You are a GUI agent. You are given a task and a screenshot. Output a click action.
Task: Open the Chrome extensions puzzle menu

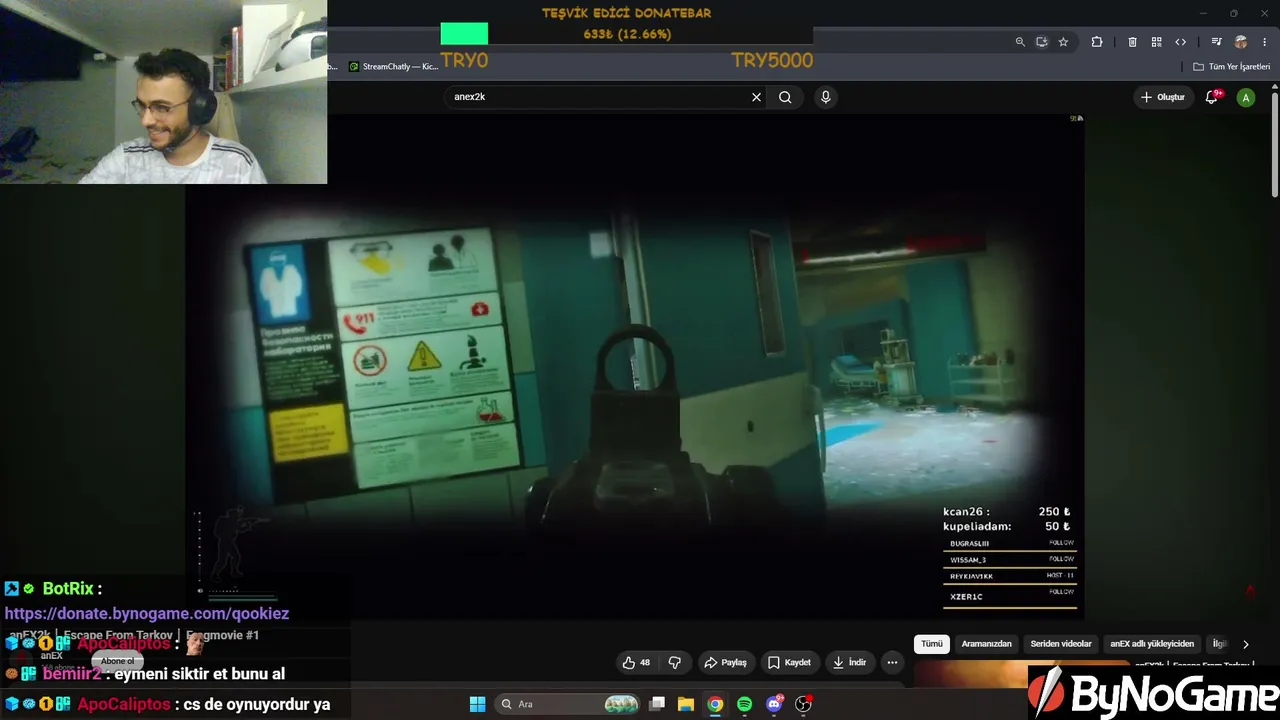coord(1097,42)
